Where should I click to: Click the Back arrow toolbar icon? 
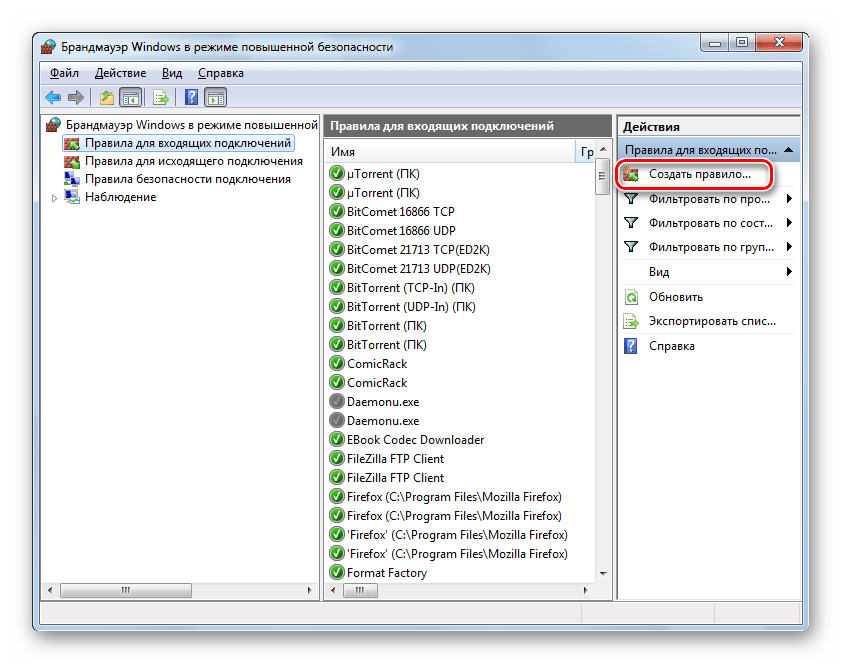pyautogui.click(x=53, y=97)
